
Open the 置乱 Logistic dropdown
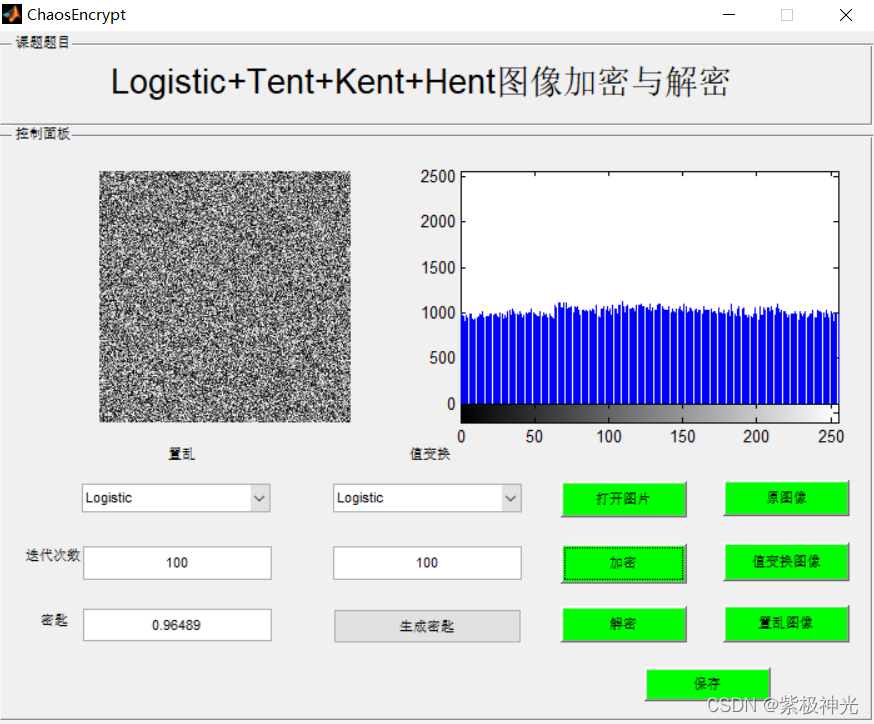[176, 498]
